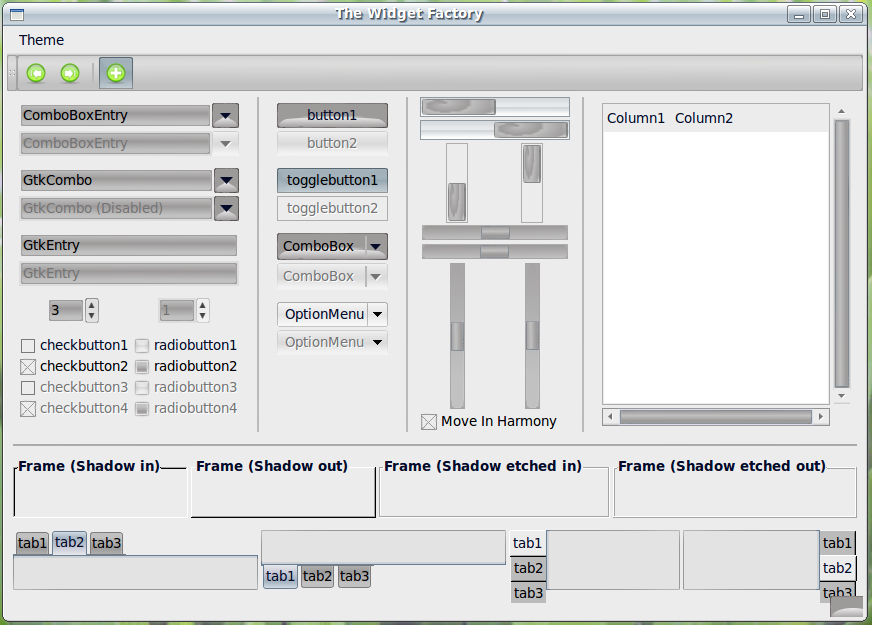The height and width of the screenshot is (625, 872).
Task: Open the disabled ComboBoxEntry dropdown arrow
Action: 225,143
